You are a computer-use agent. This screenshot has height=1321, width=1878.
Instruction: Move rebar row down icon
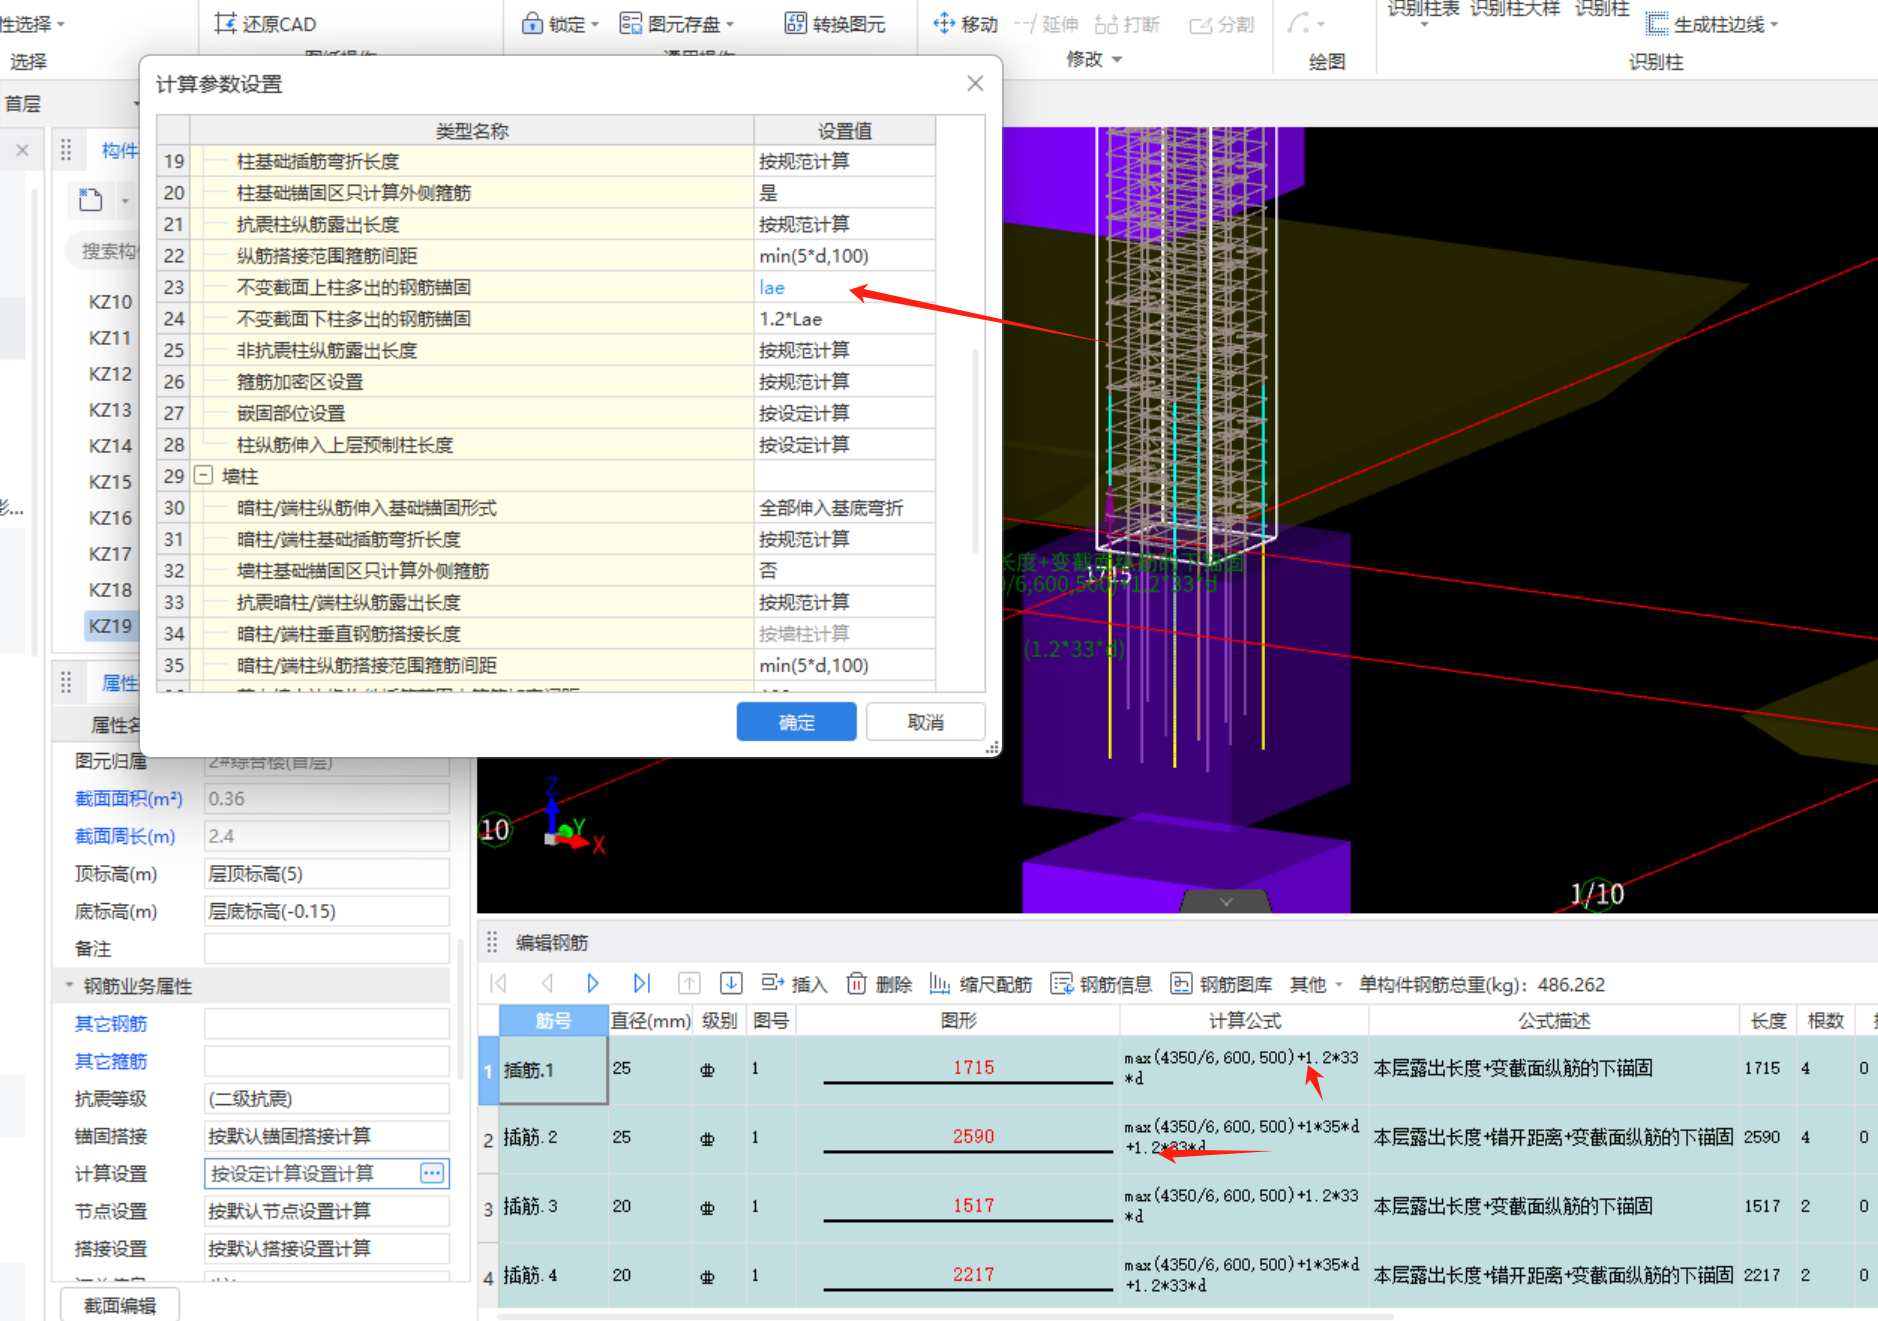[731, 984]
